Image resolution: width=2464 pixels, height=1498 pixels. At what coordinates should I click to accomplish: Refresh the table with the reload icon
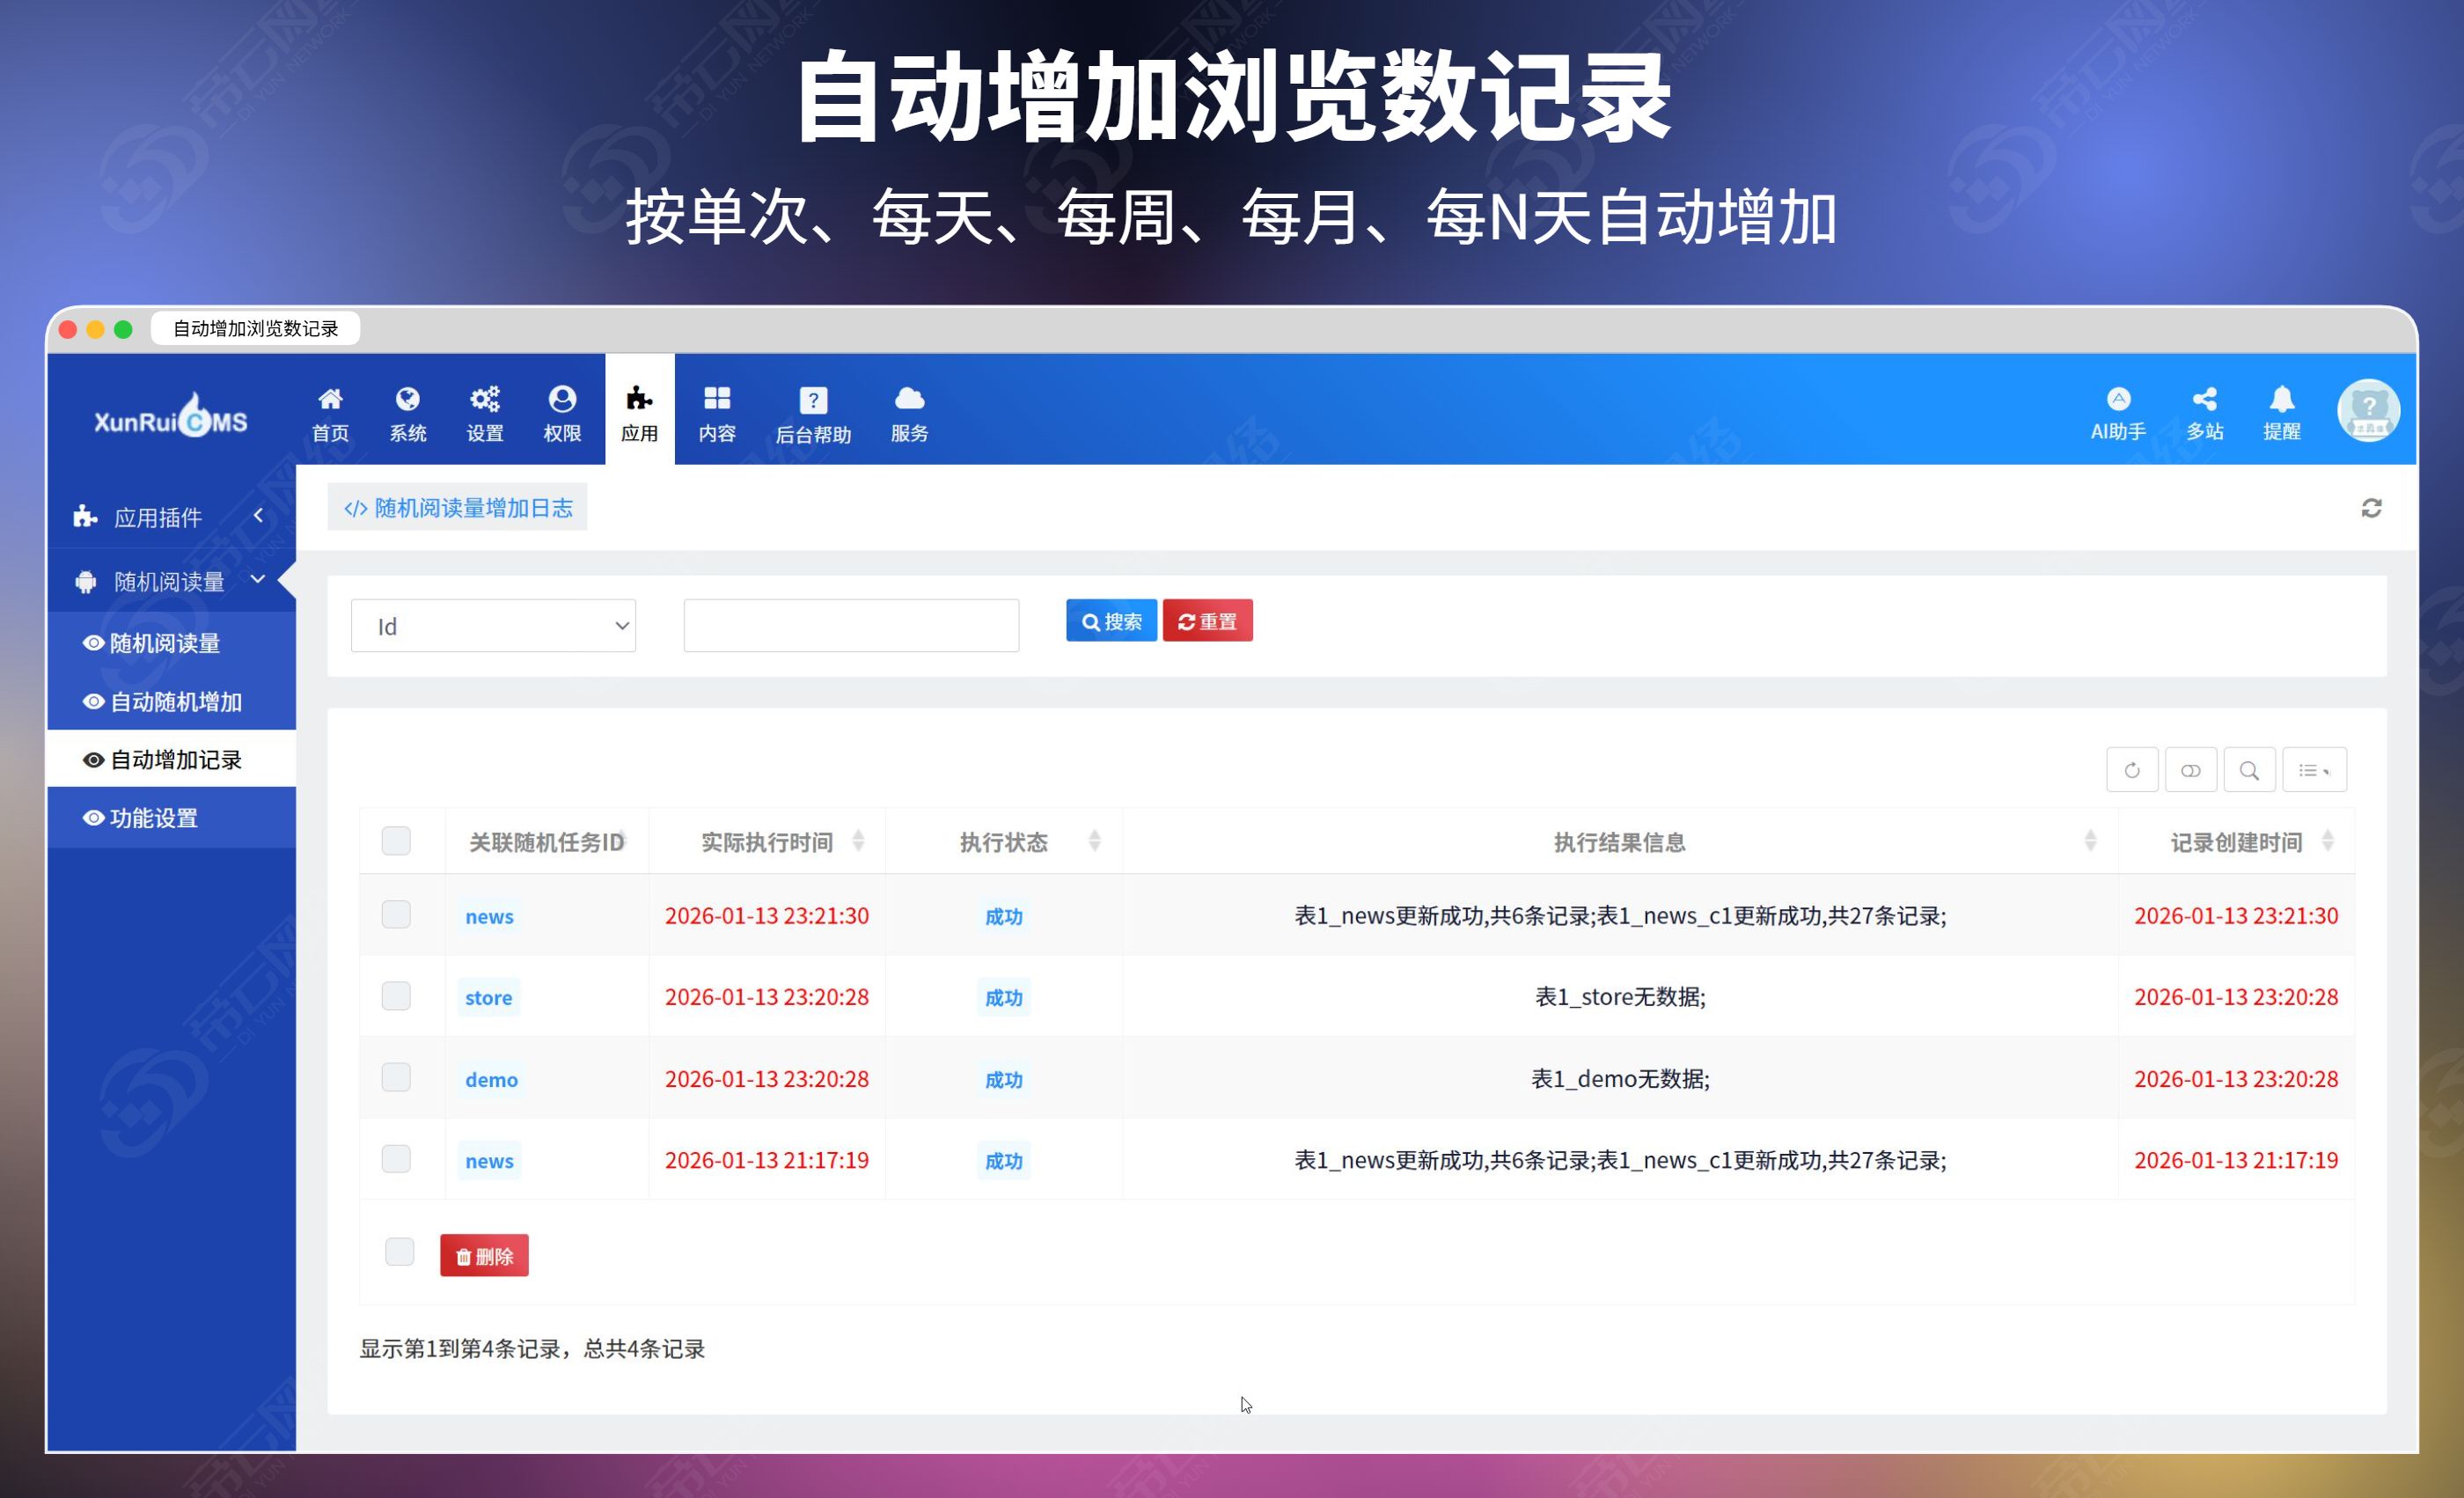2131,769
